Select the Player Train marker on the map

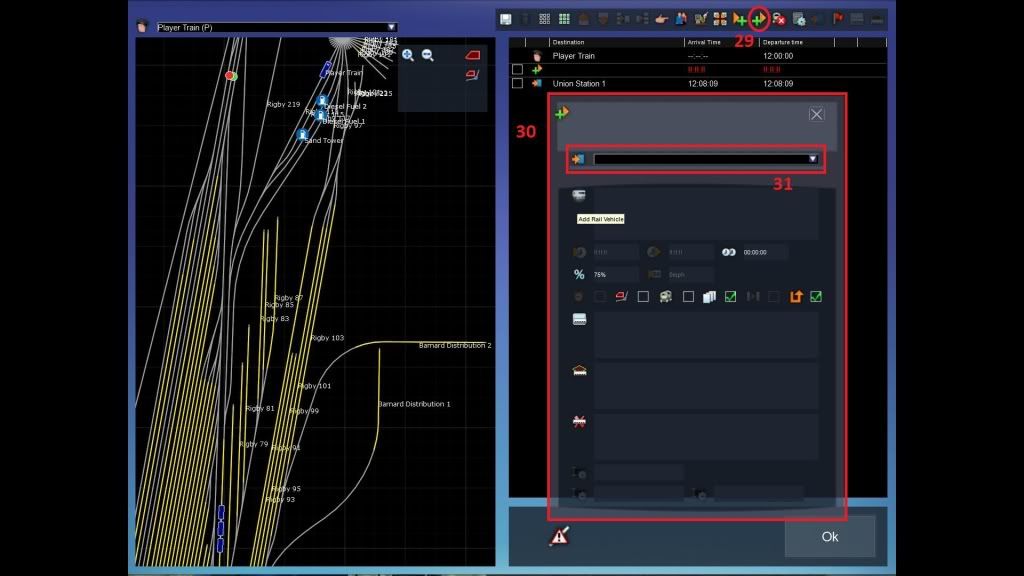(x=325, y=69)
